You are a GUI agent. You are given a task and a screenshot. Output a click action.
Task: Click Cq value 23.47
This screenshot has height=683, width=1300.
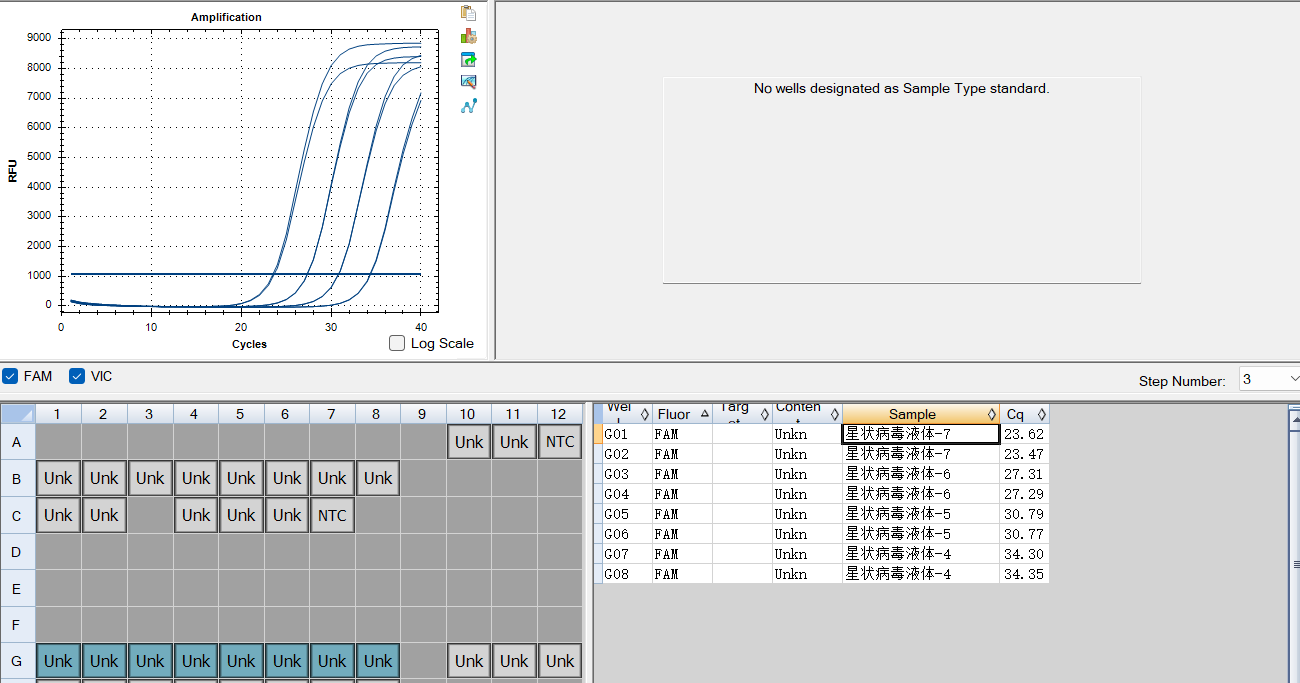[x=1024, y=454]
